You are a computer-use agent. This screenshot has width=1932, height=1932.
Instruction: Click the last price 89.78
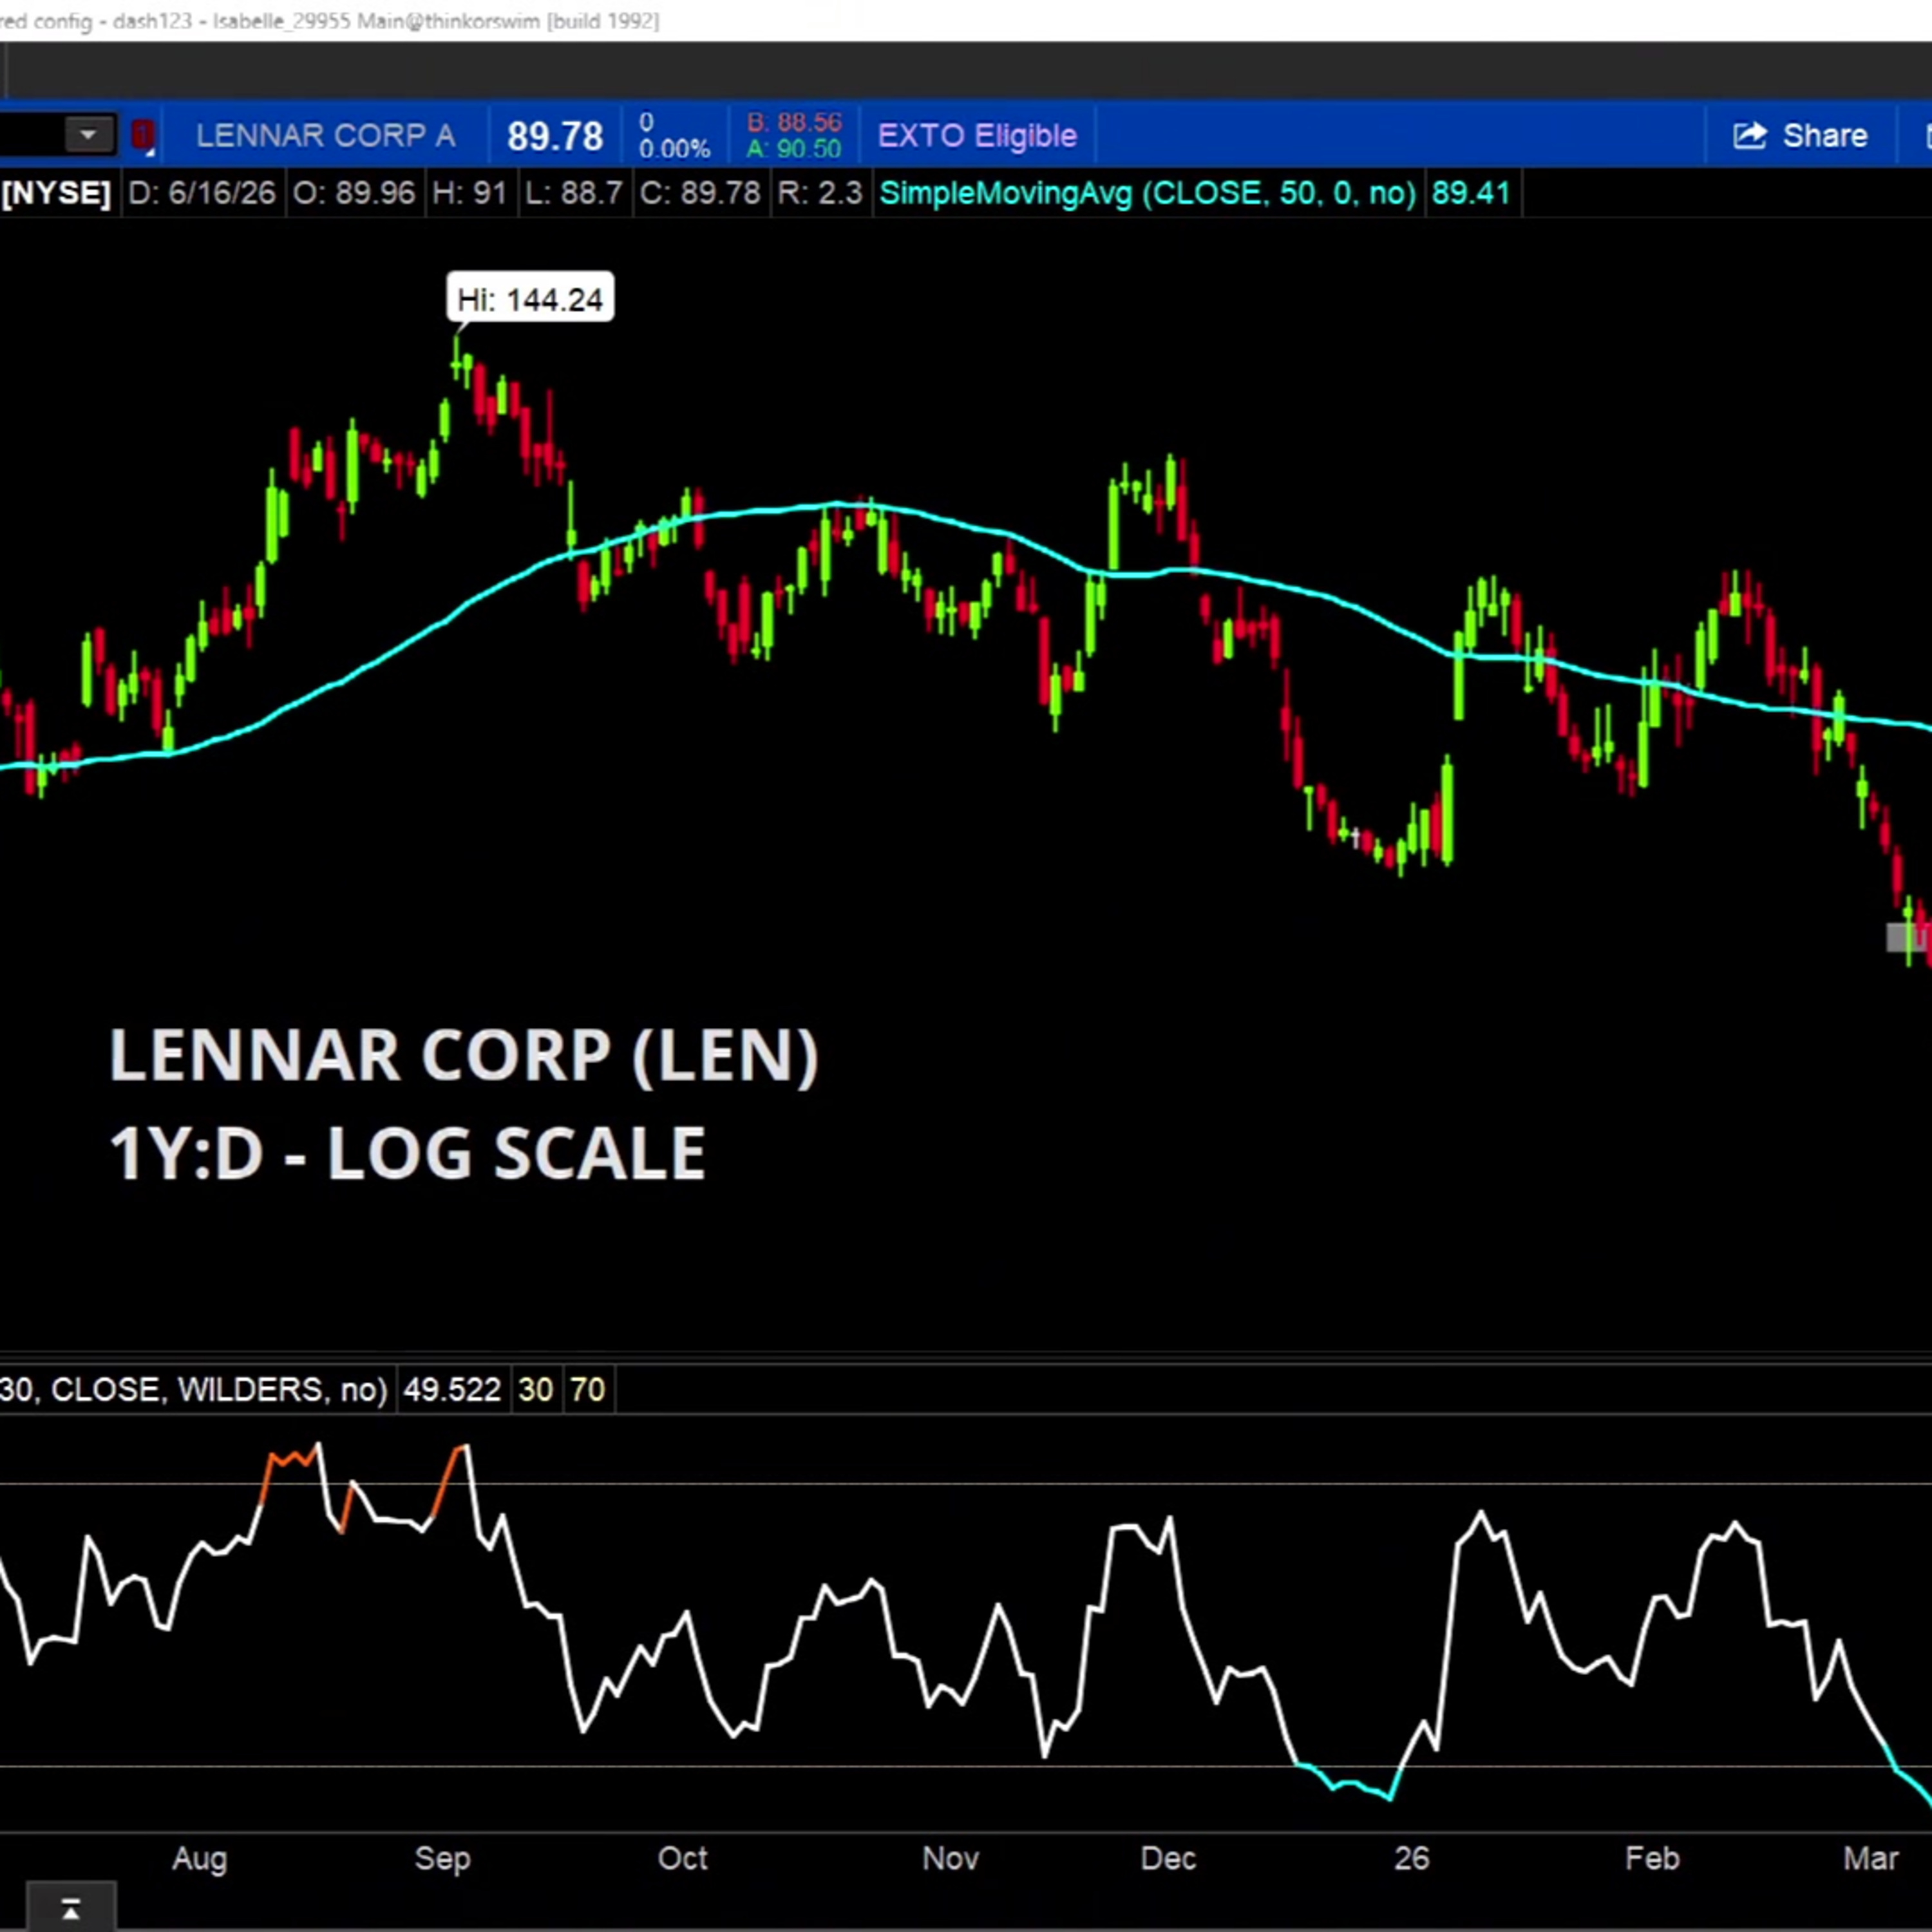[555, 136]
